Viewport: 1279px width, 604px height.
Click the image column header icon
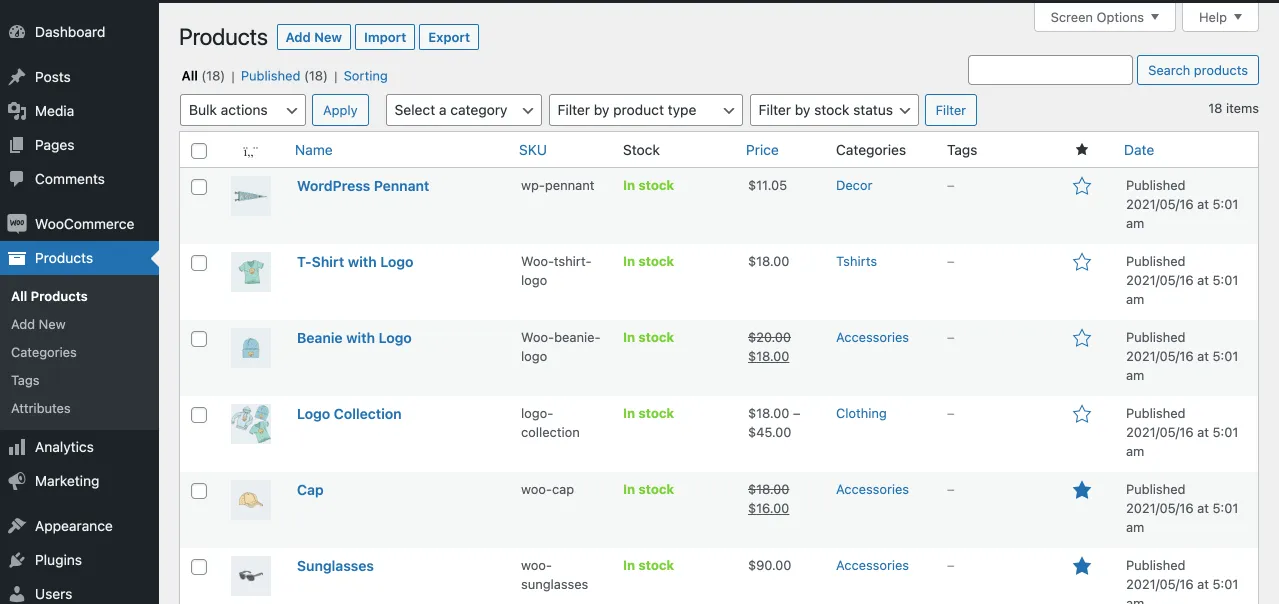tap(251, 151)
